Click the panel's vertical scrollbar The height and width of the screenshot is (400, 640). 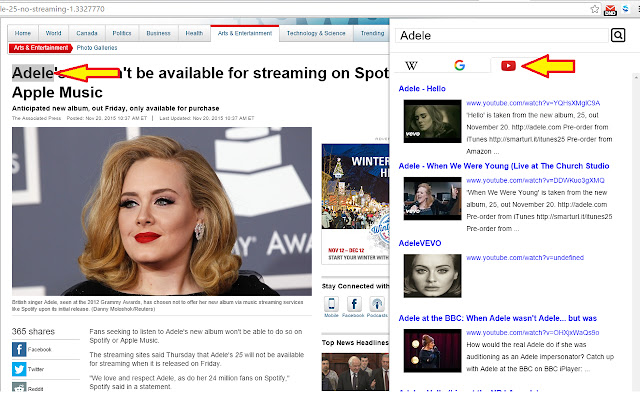636,233
